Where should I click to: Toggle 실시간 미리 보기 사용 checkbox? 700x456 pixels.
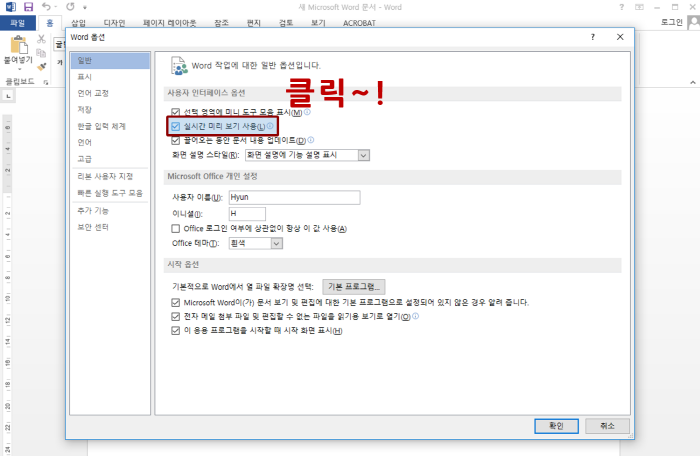175,126
